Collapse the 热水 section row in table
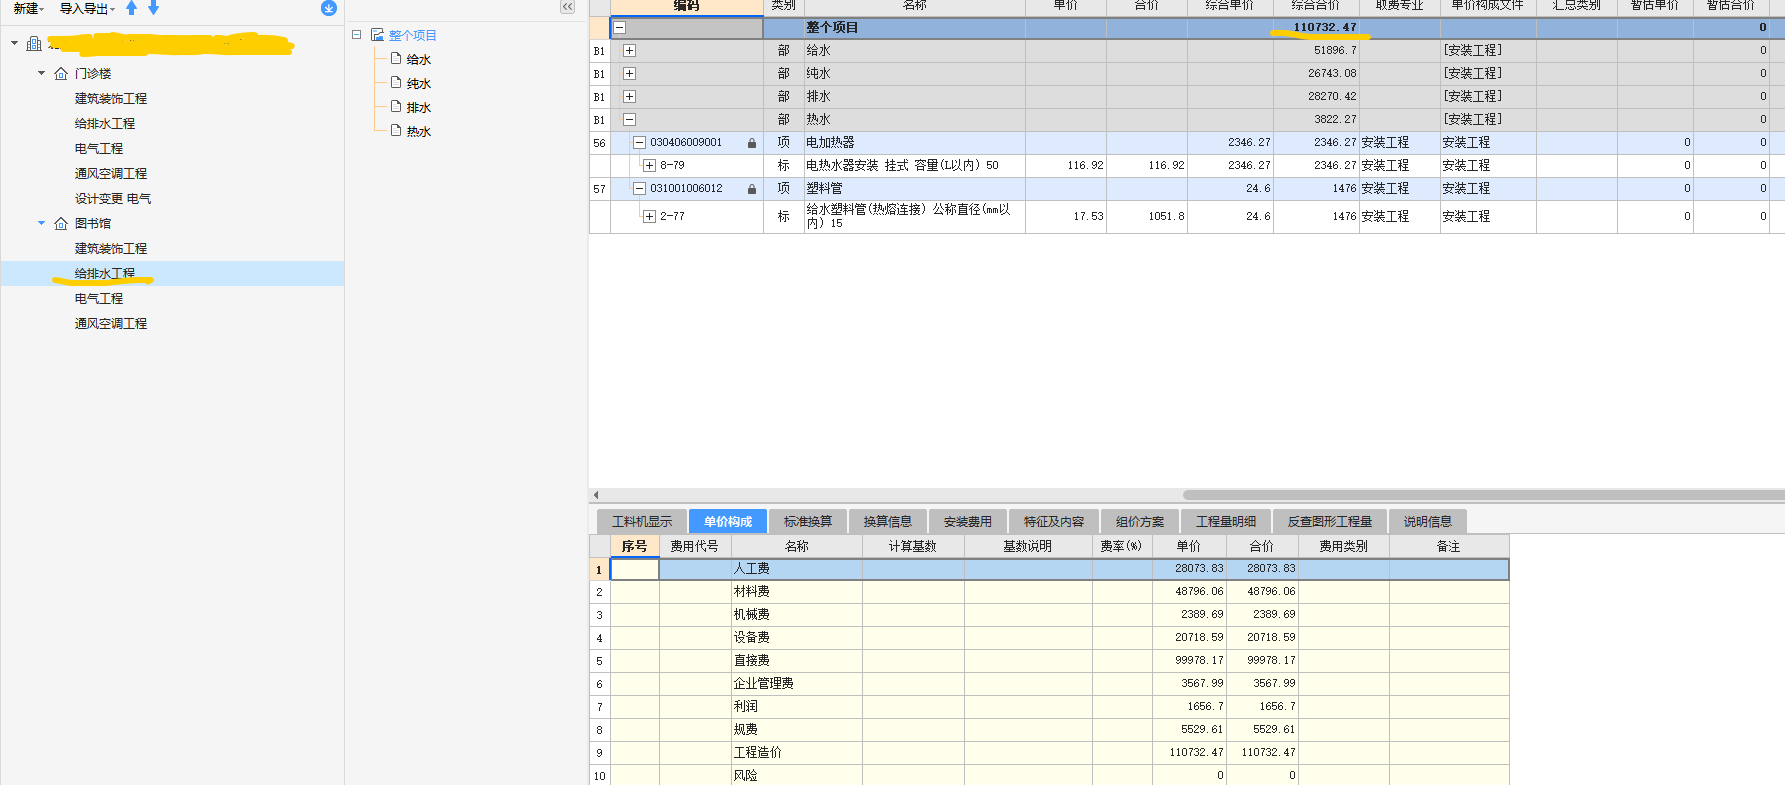The height and width of the screenshot is (785, 1785). (x=629, y=119)
